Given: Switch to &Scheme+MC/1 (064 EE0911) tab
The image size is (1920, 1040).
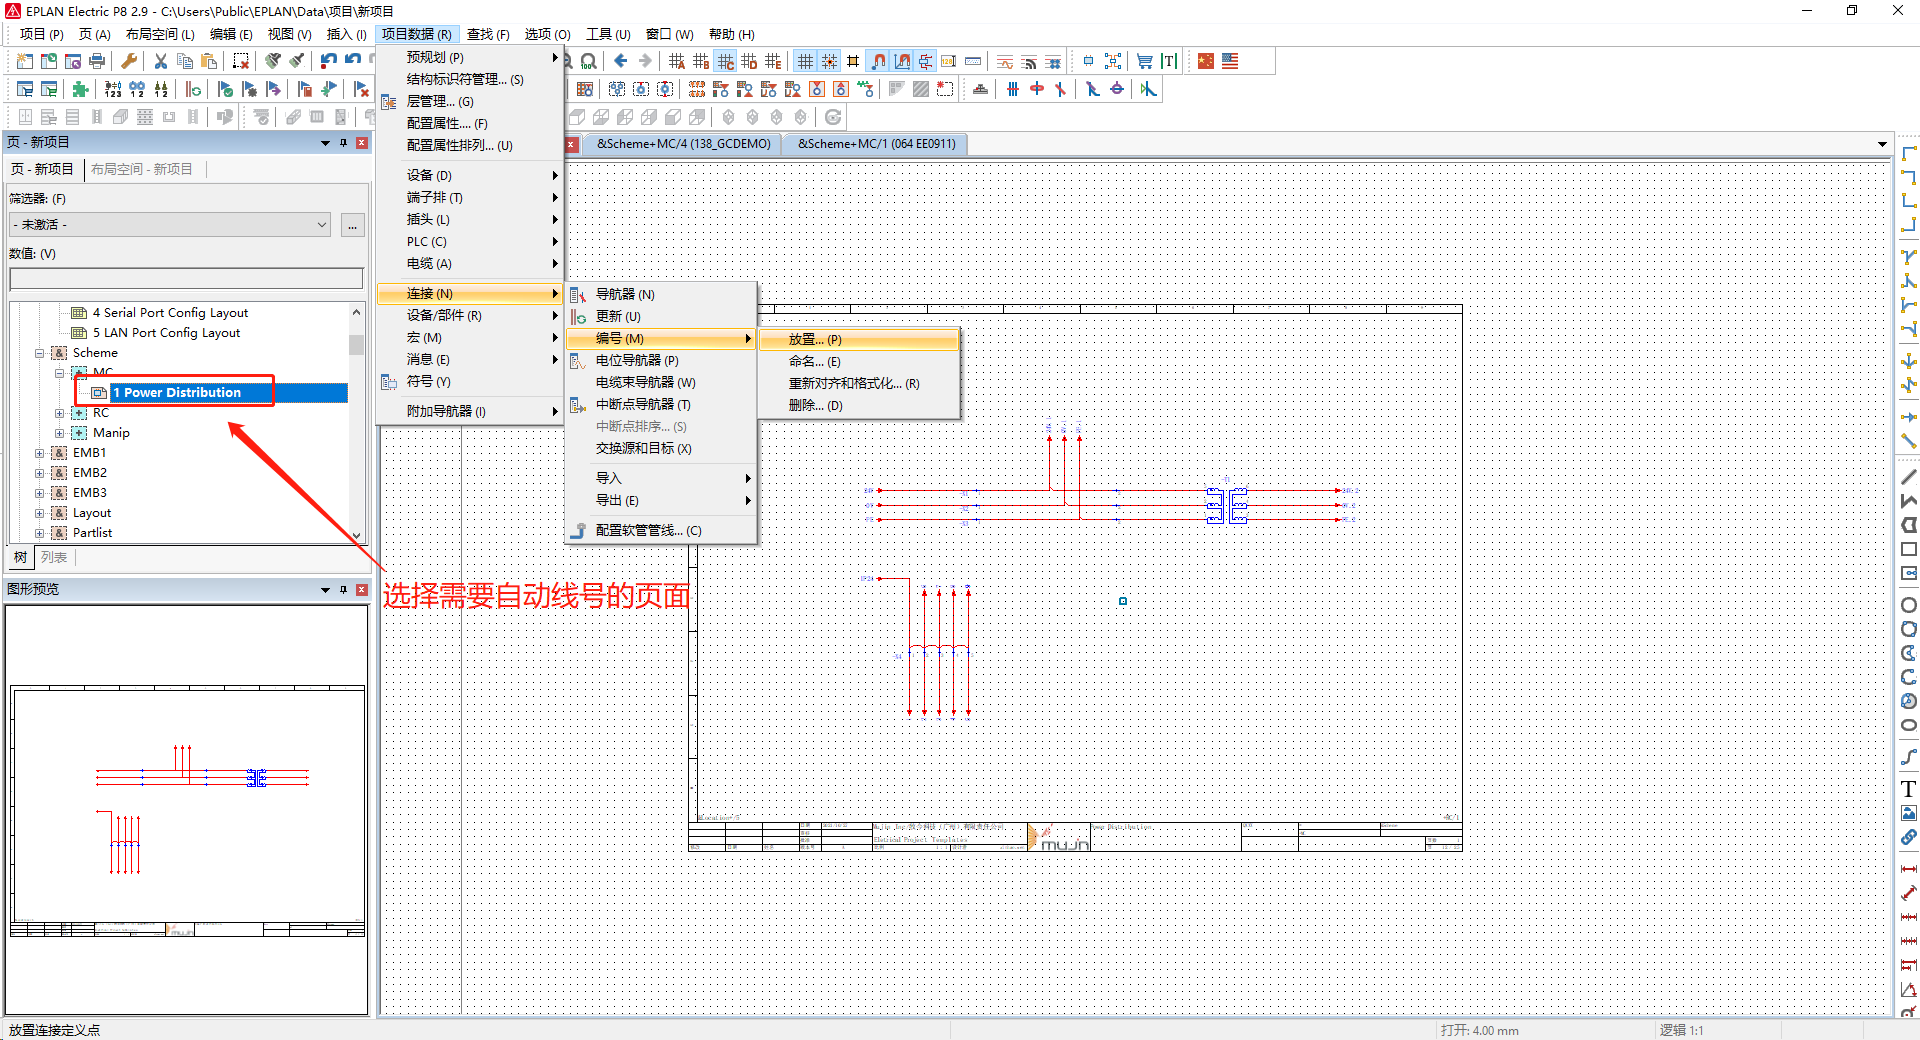Looking at the screenshot, I should pos(876,144).
